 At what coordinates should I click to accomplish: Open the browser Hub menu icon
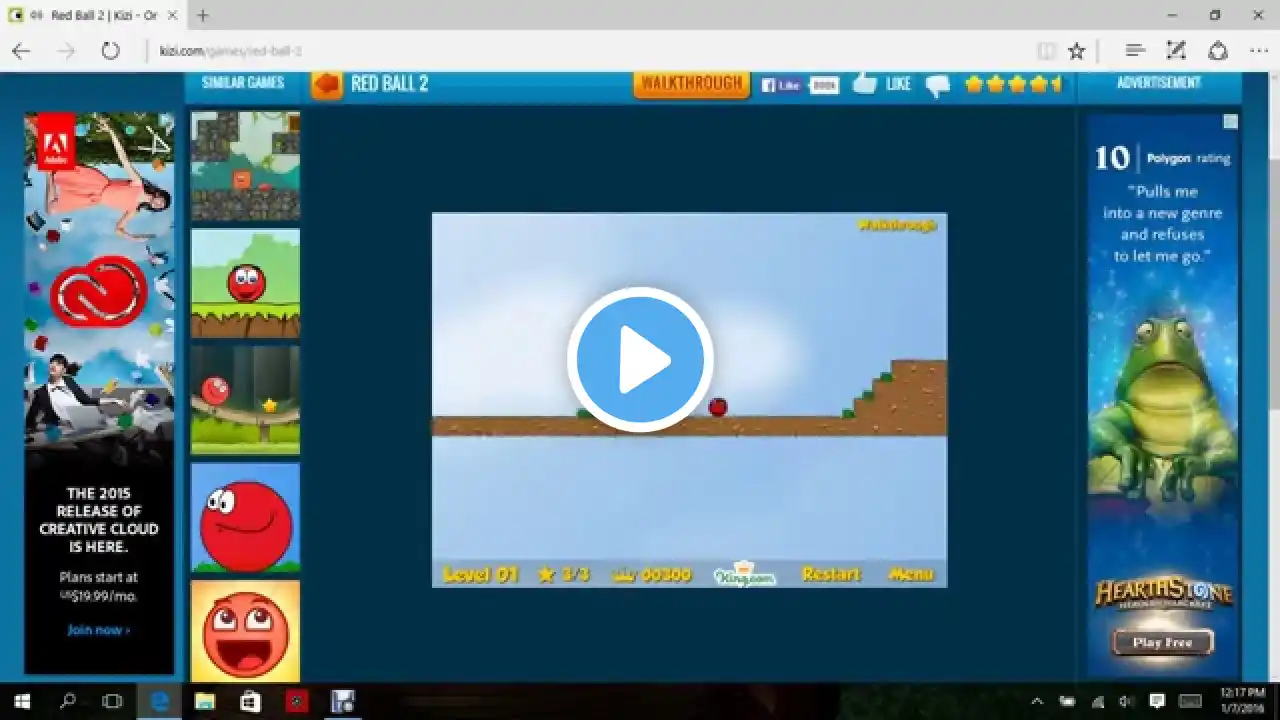(x=1134, y=51)
